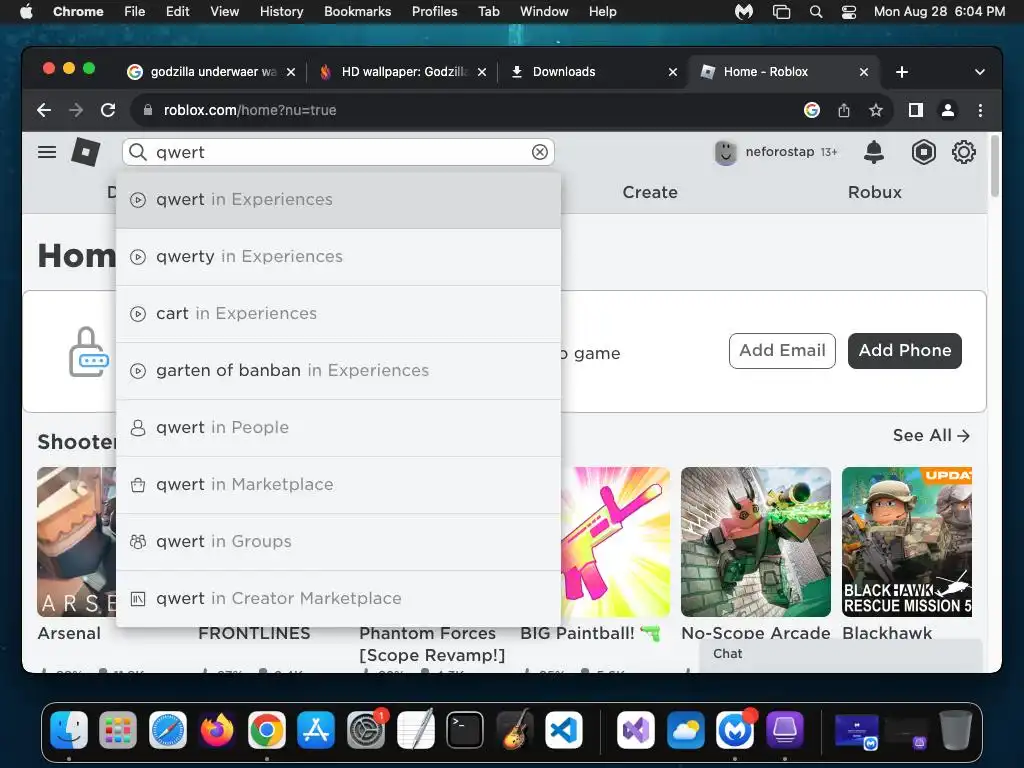Open the Roblox settings gear
The height and width of the screenshot is (768, 1024).
[x=963, y=152]
